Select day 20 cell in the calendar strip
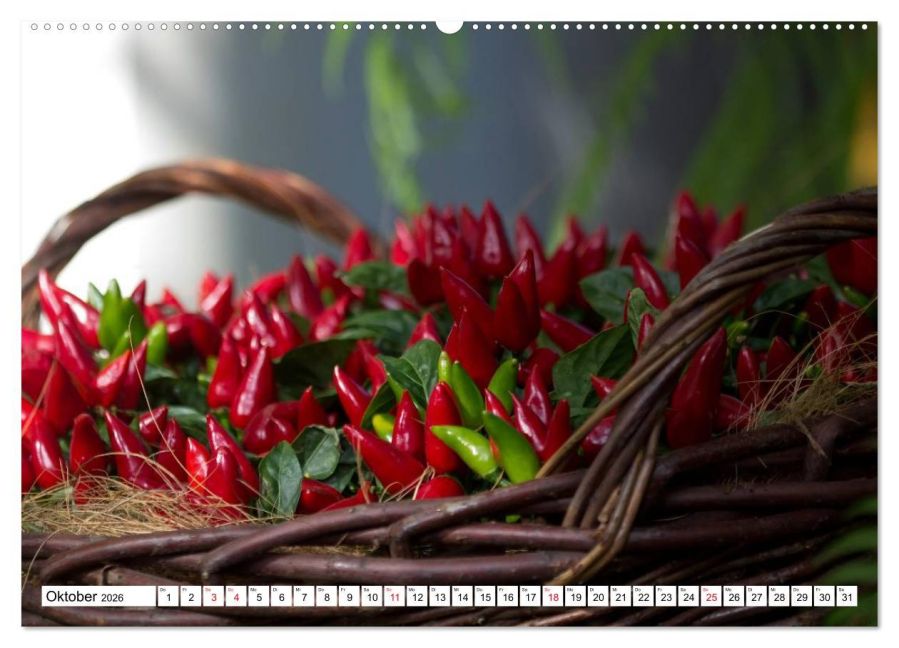 (599, 596)
